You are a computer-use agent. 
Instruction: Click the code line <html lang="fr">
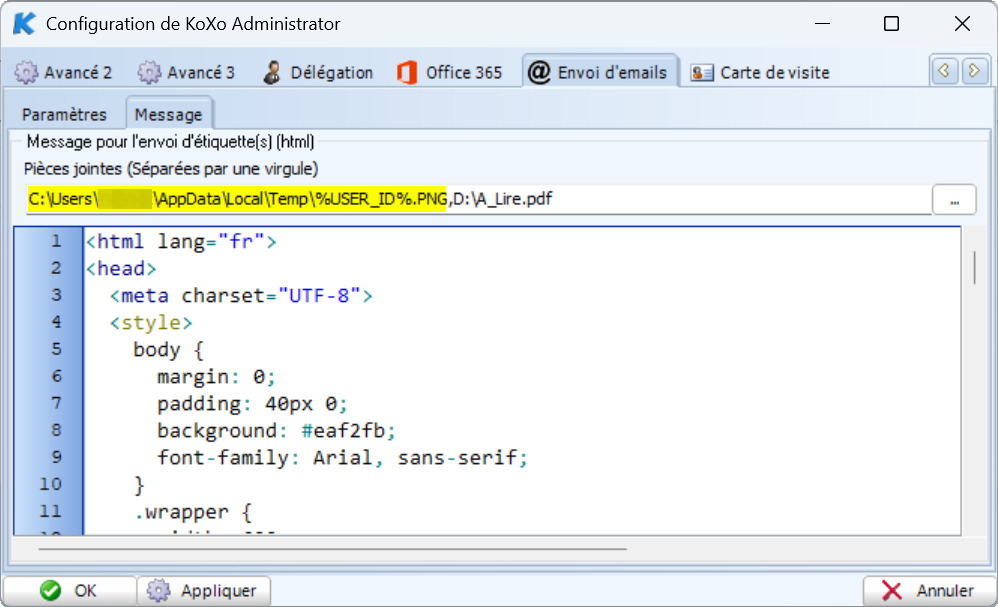point(181,242)
